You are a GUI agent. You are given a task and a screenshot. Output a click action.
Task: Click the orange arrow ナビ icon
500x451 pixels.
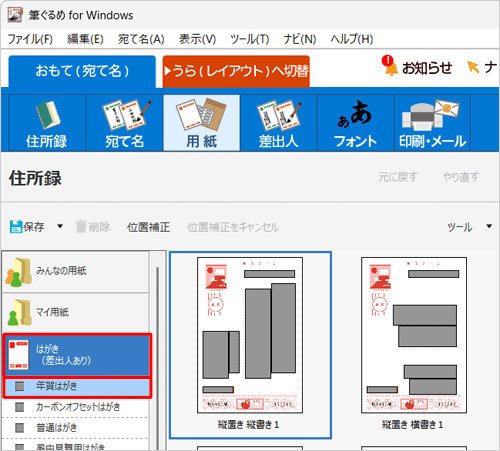(x=473, y=67)
